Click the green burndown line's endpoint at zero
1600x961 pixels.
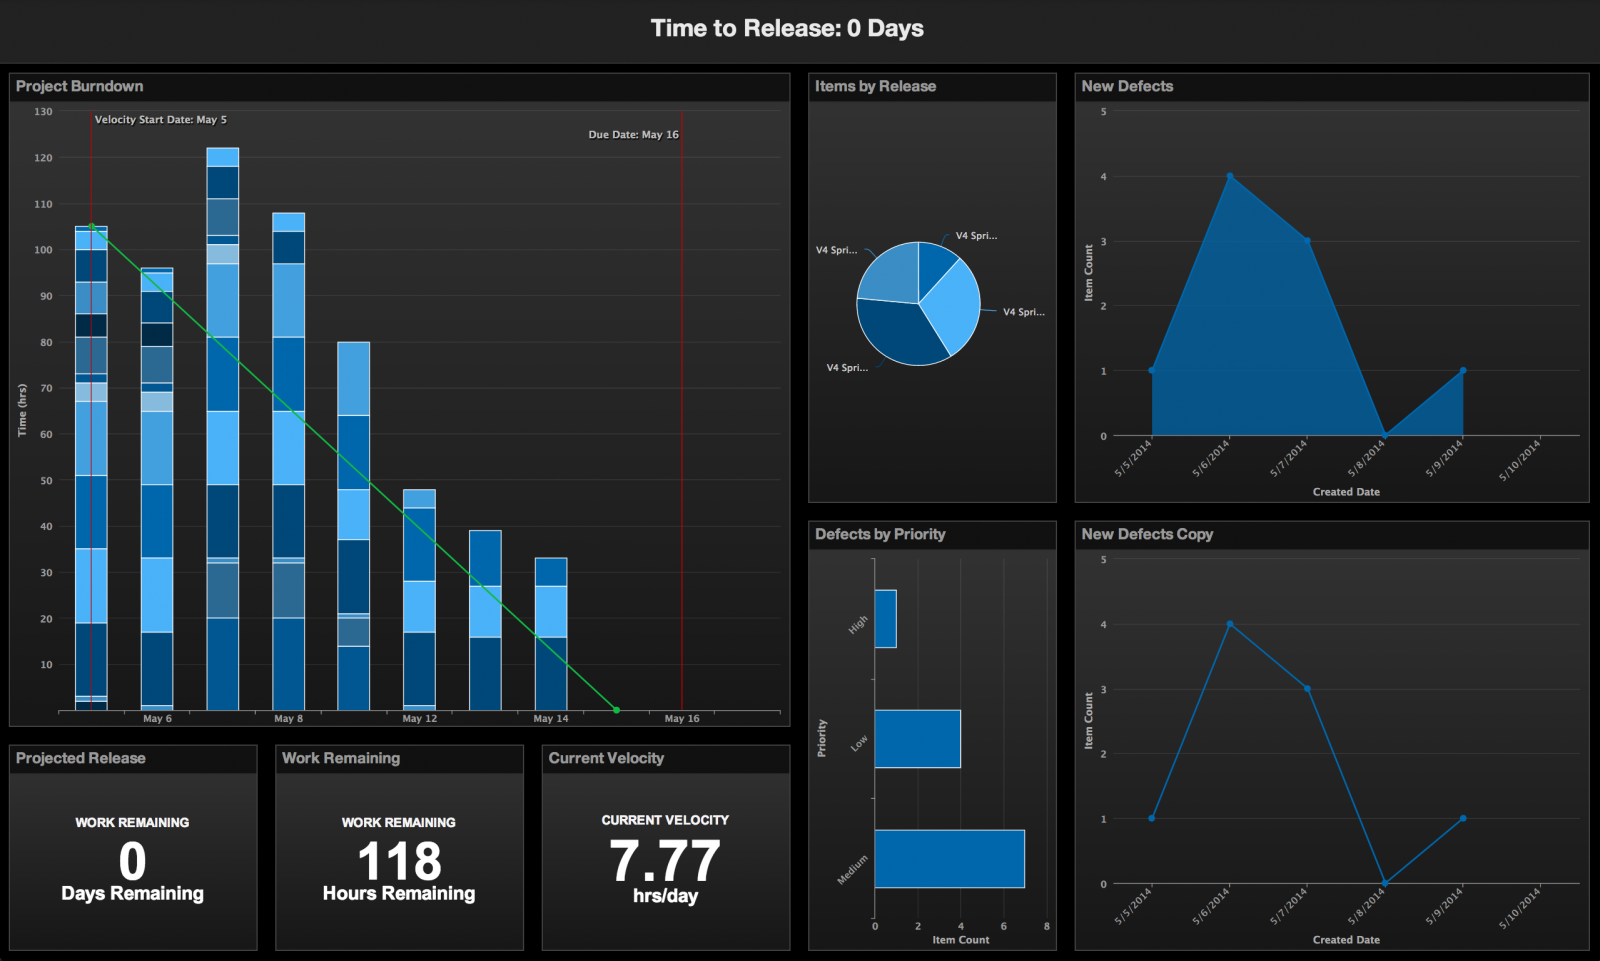[x=616, y=710]
